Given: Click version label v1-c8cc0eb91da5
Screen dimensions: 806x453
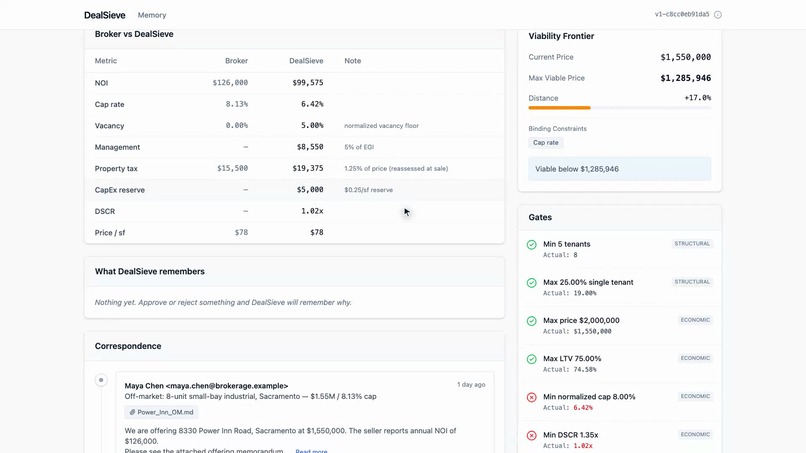Looking at the screenshot, I should click(682, 14).
